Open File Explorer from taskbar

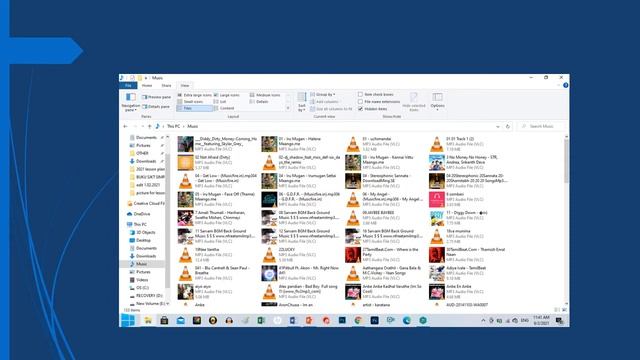pos(148,321)
